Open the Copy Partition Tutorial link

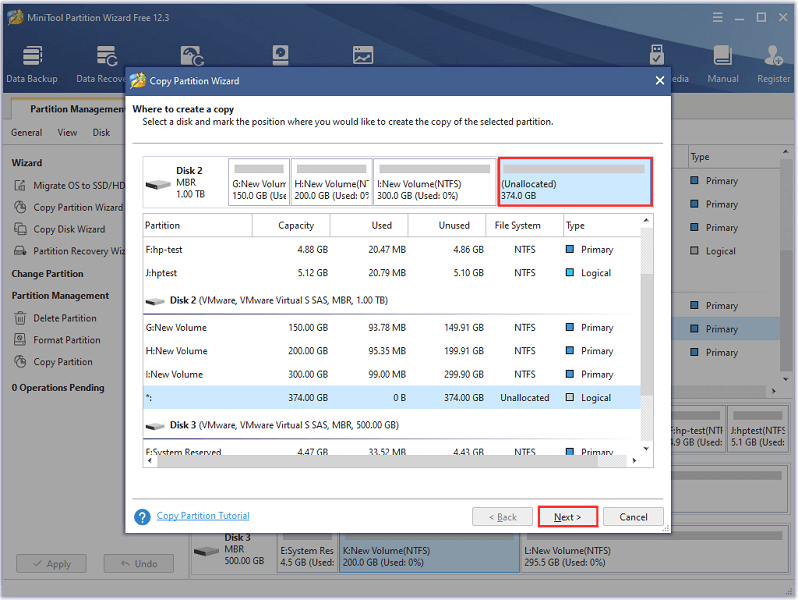pos(203,516)
